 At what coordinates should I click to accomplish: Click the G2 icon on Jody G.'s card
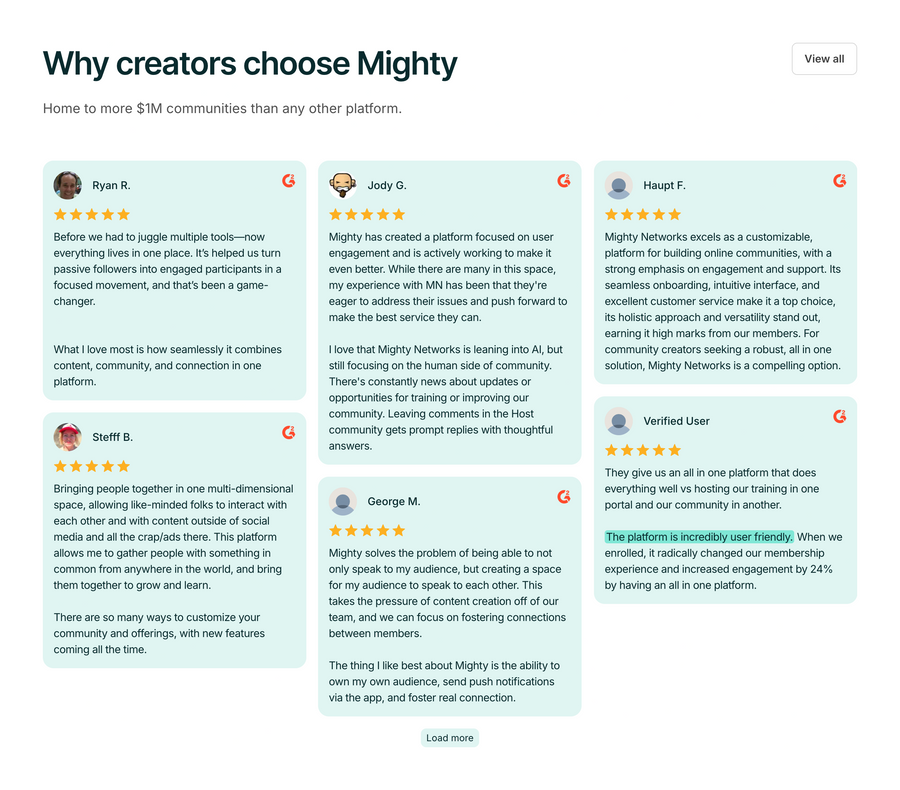tap(564, 181)
